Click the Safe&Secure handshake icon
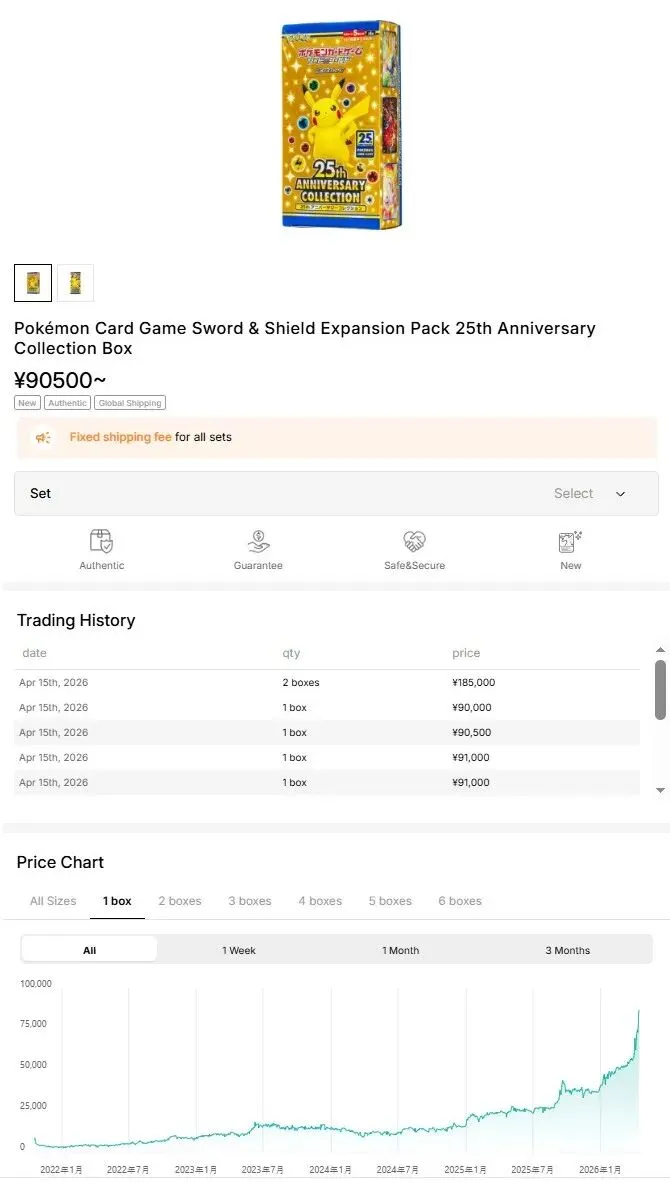Screen dimensions: 670x1183 point(414,541)
